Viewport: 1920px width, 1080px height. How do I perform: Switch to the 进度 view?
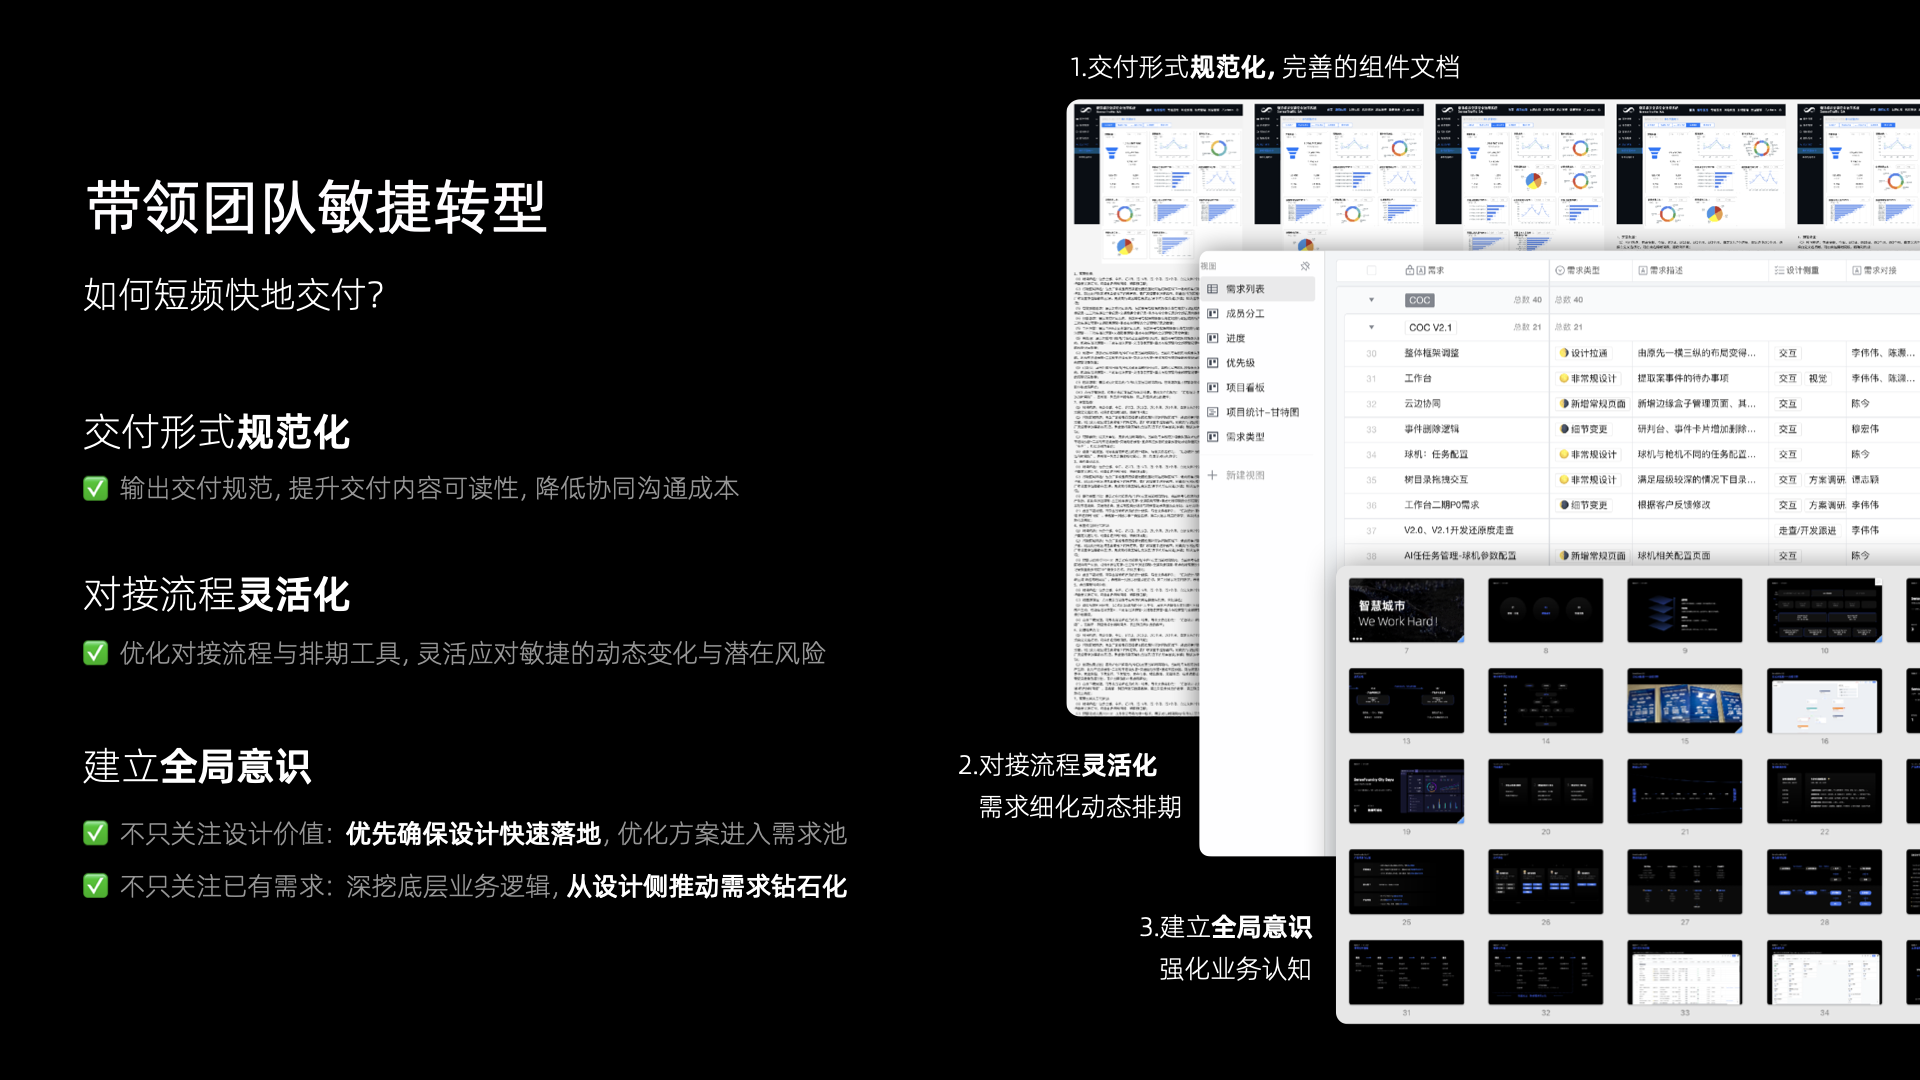[1235, 339]
